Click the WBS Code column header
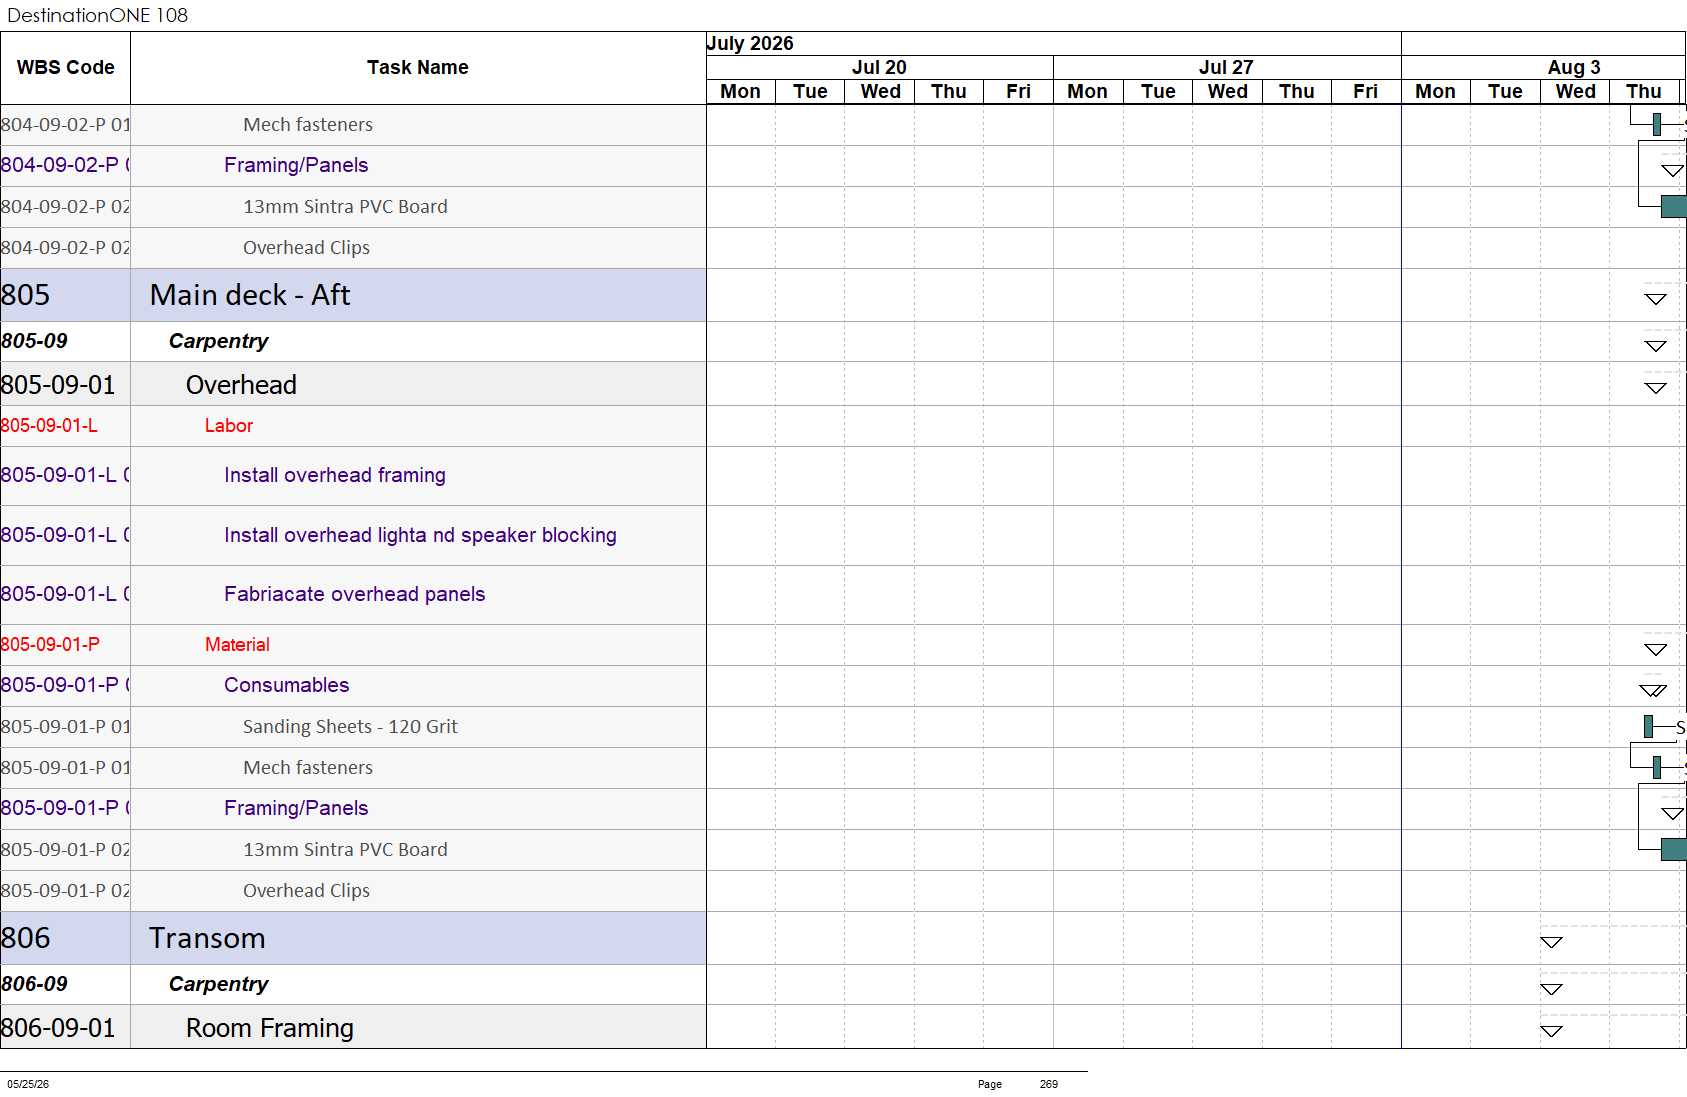Screen dimensions: 1687x1097 click(x=65, y=67)
